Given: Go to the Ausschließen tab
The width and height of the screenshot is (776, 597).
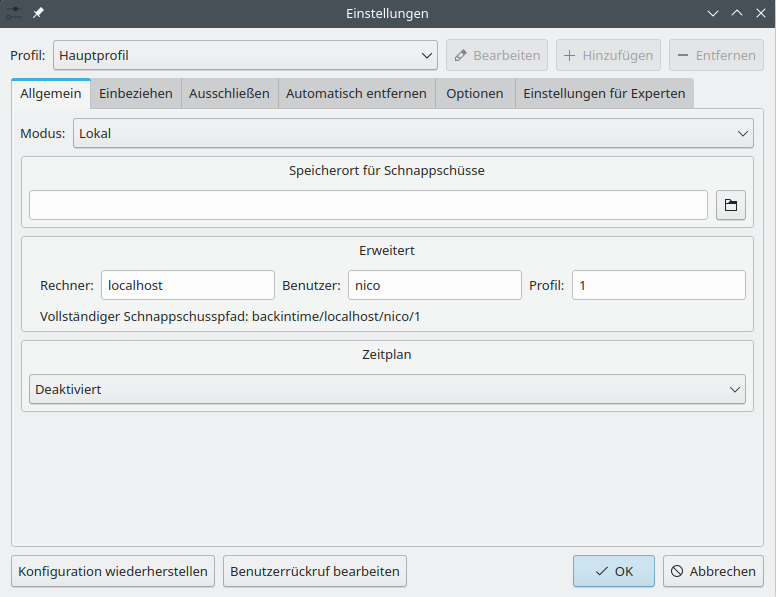Looking at the screenshot, I should click(x=229, y=94).
